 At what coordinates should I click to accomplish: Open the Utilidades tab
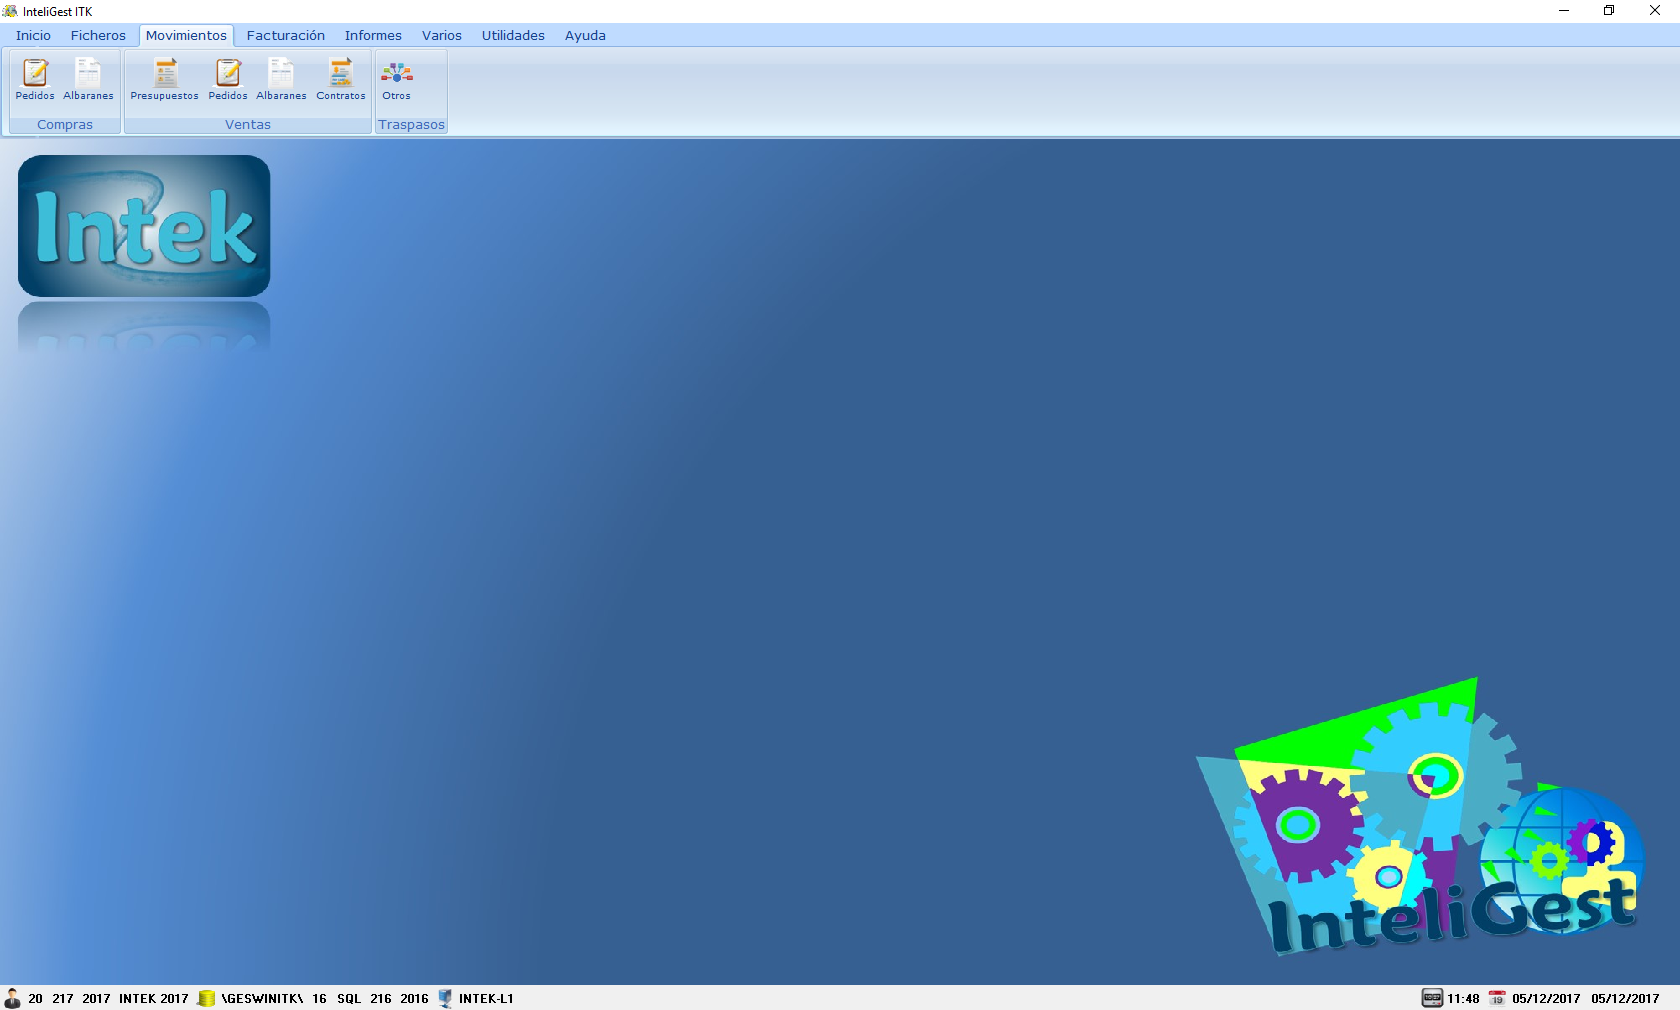[x=513, y=35]
